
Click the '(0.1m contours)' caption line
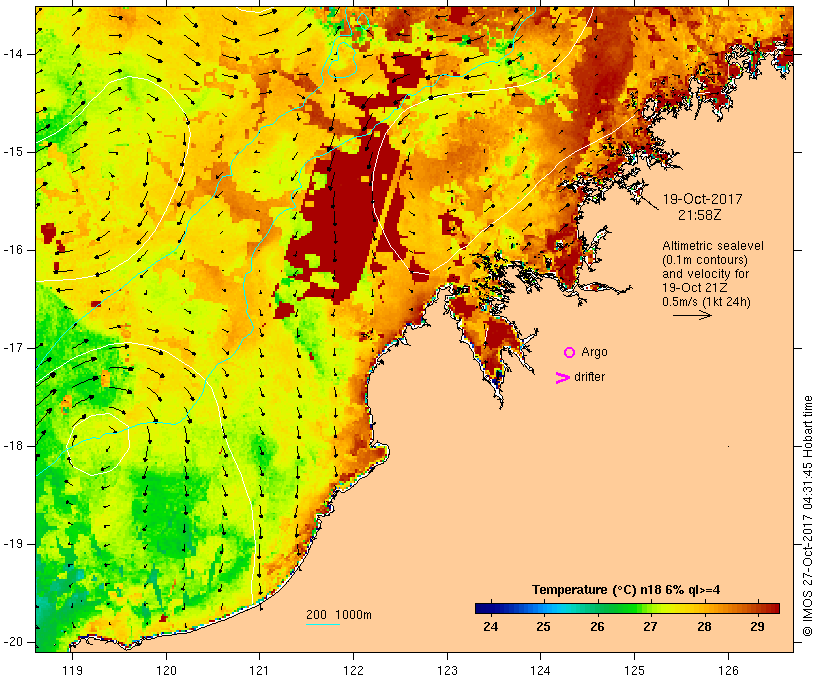[704, 260]
